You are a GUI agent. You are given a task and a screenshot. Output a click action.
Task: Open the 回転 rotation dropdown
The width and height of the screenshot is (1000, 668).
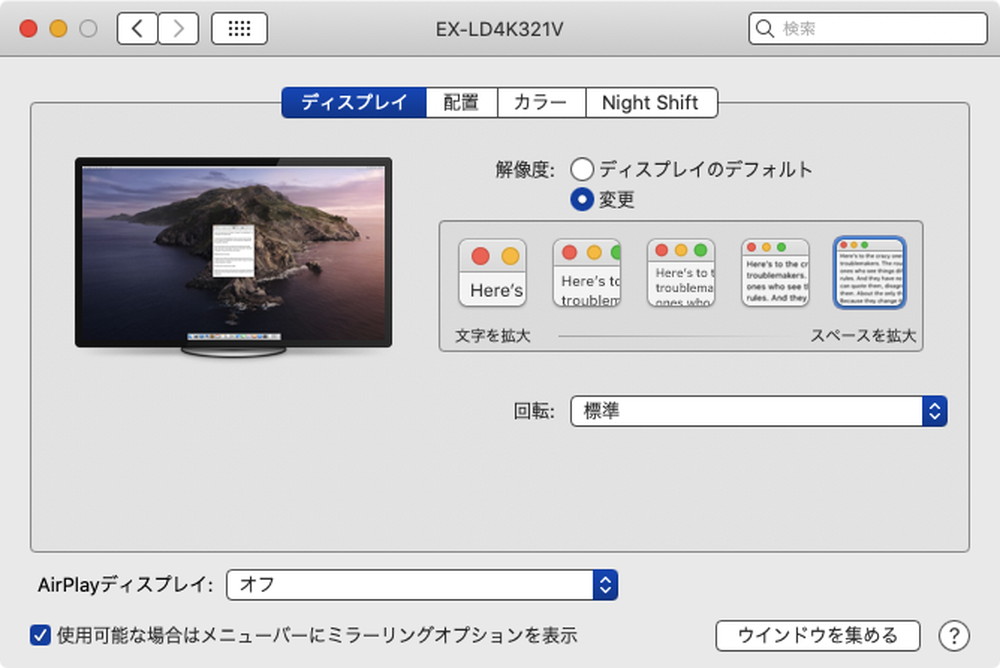point(758,411)
